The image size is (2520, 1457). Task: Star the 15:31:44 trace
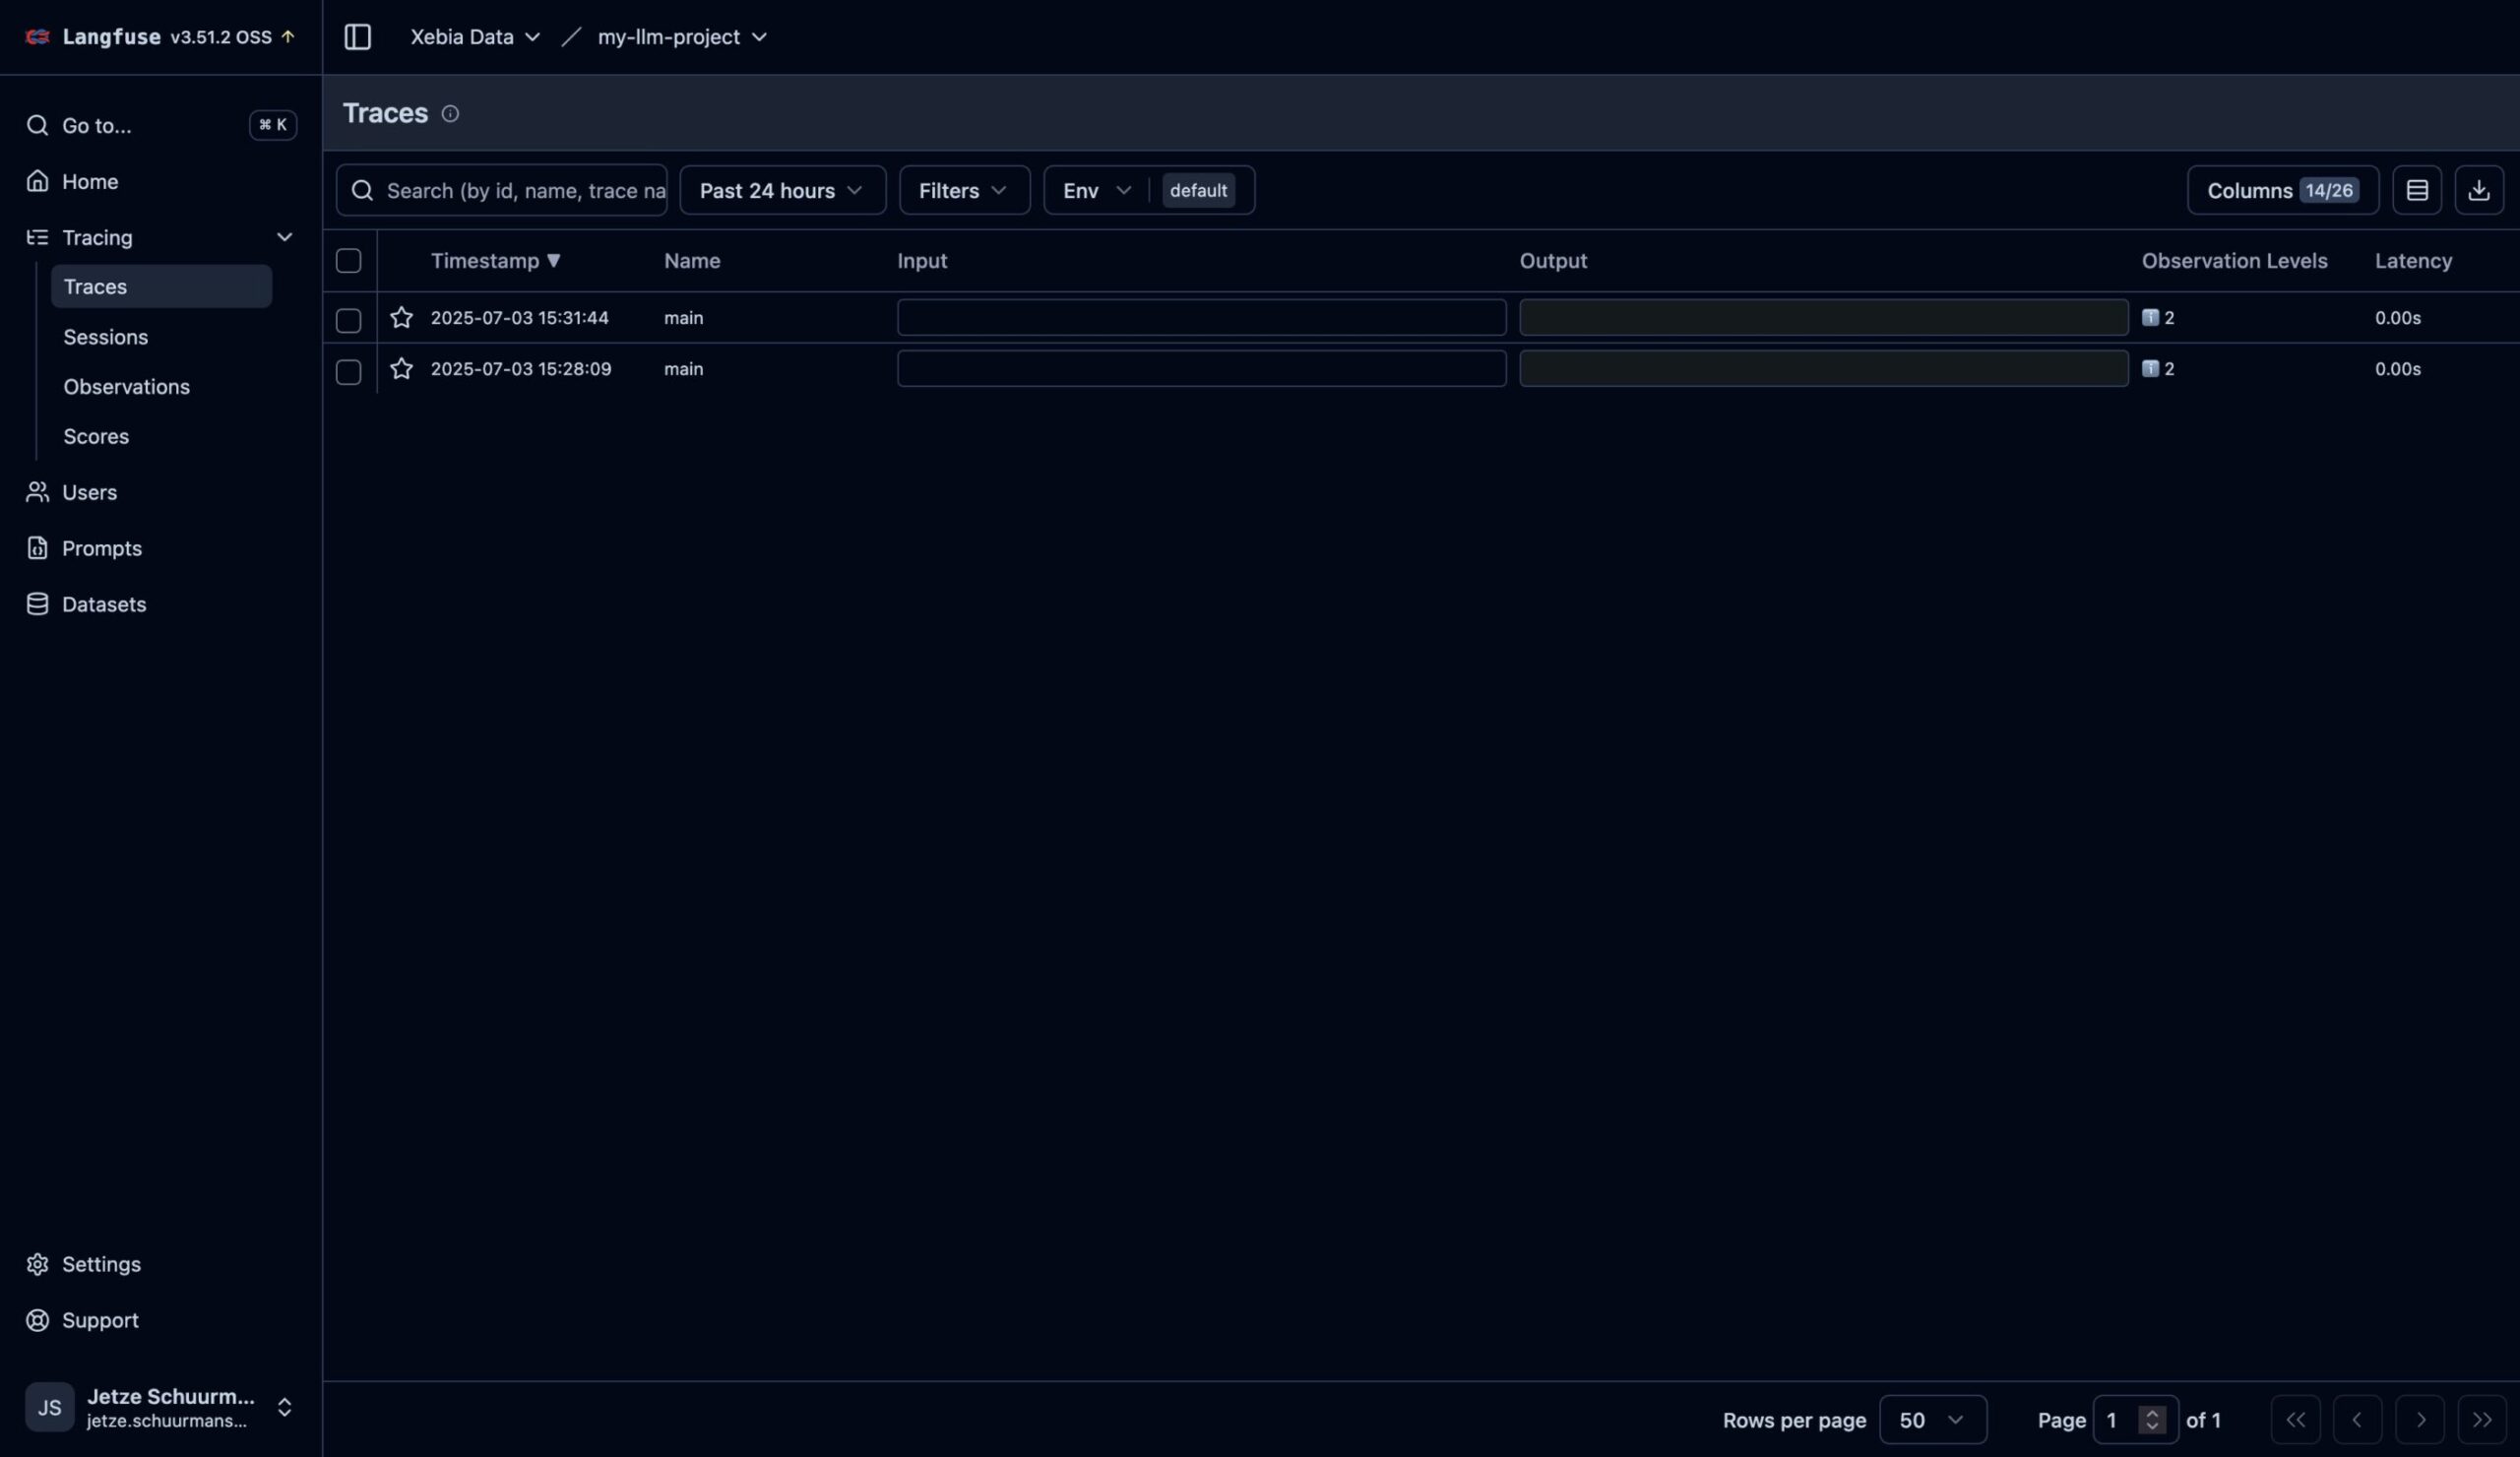(401, 318)
